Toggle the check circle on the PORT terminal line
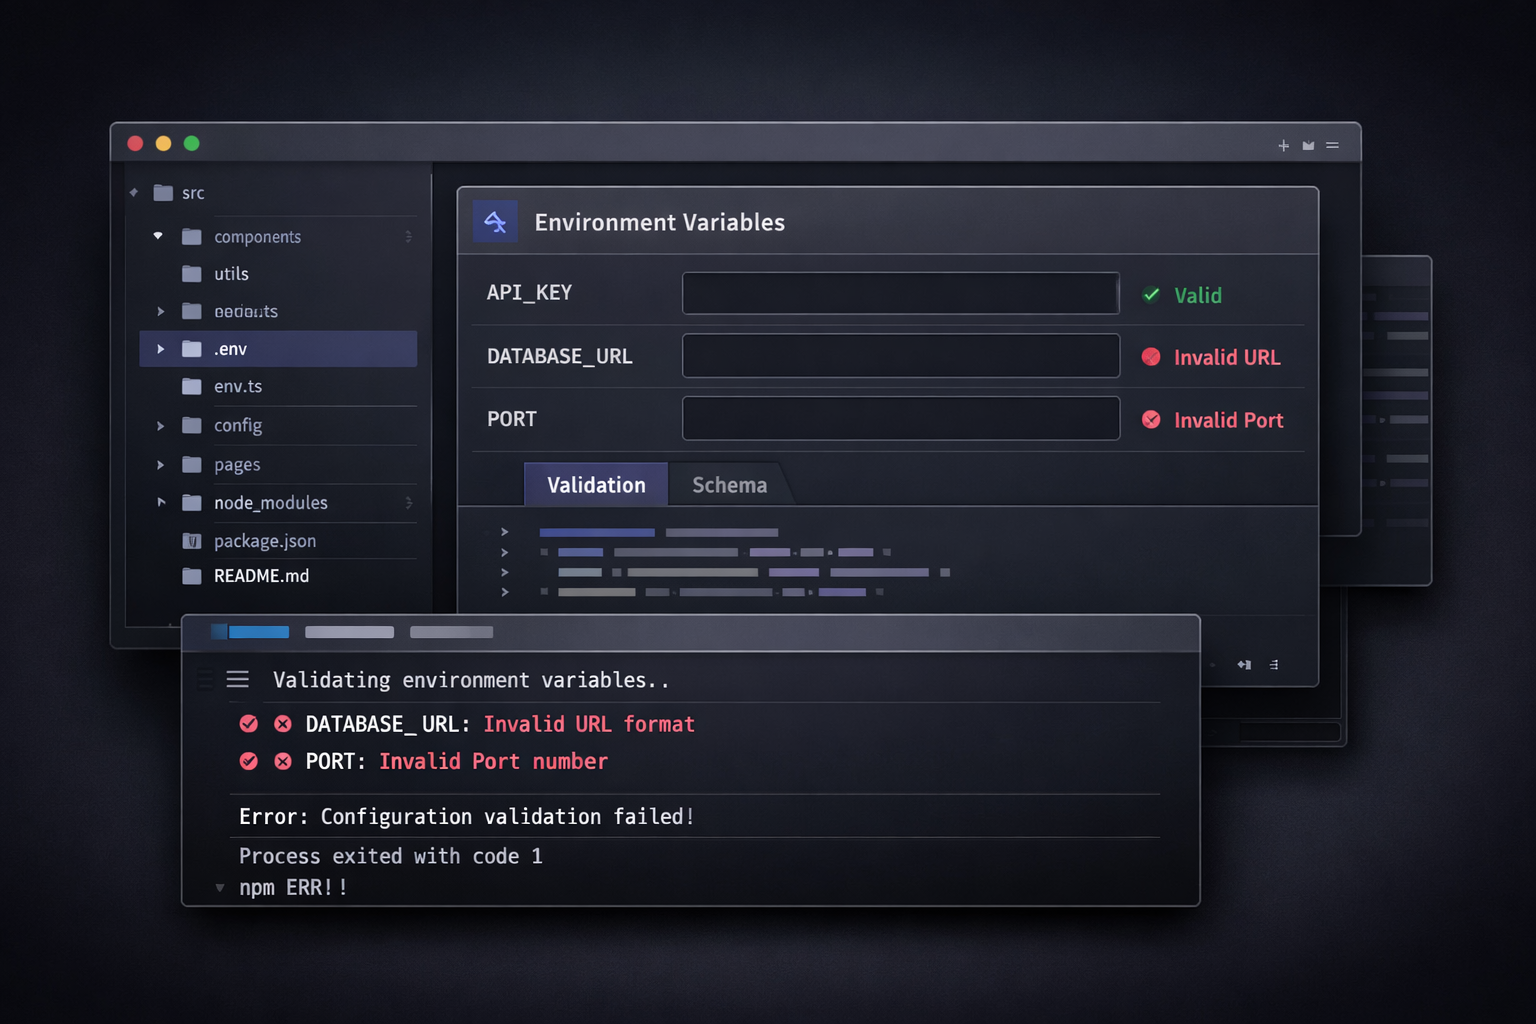The height and width of the screenshot is (1024, 1536). tap(249, 761)
